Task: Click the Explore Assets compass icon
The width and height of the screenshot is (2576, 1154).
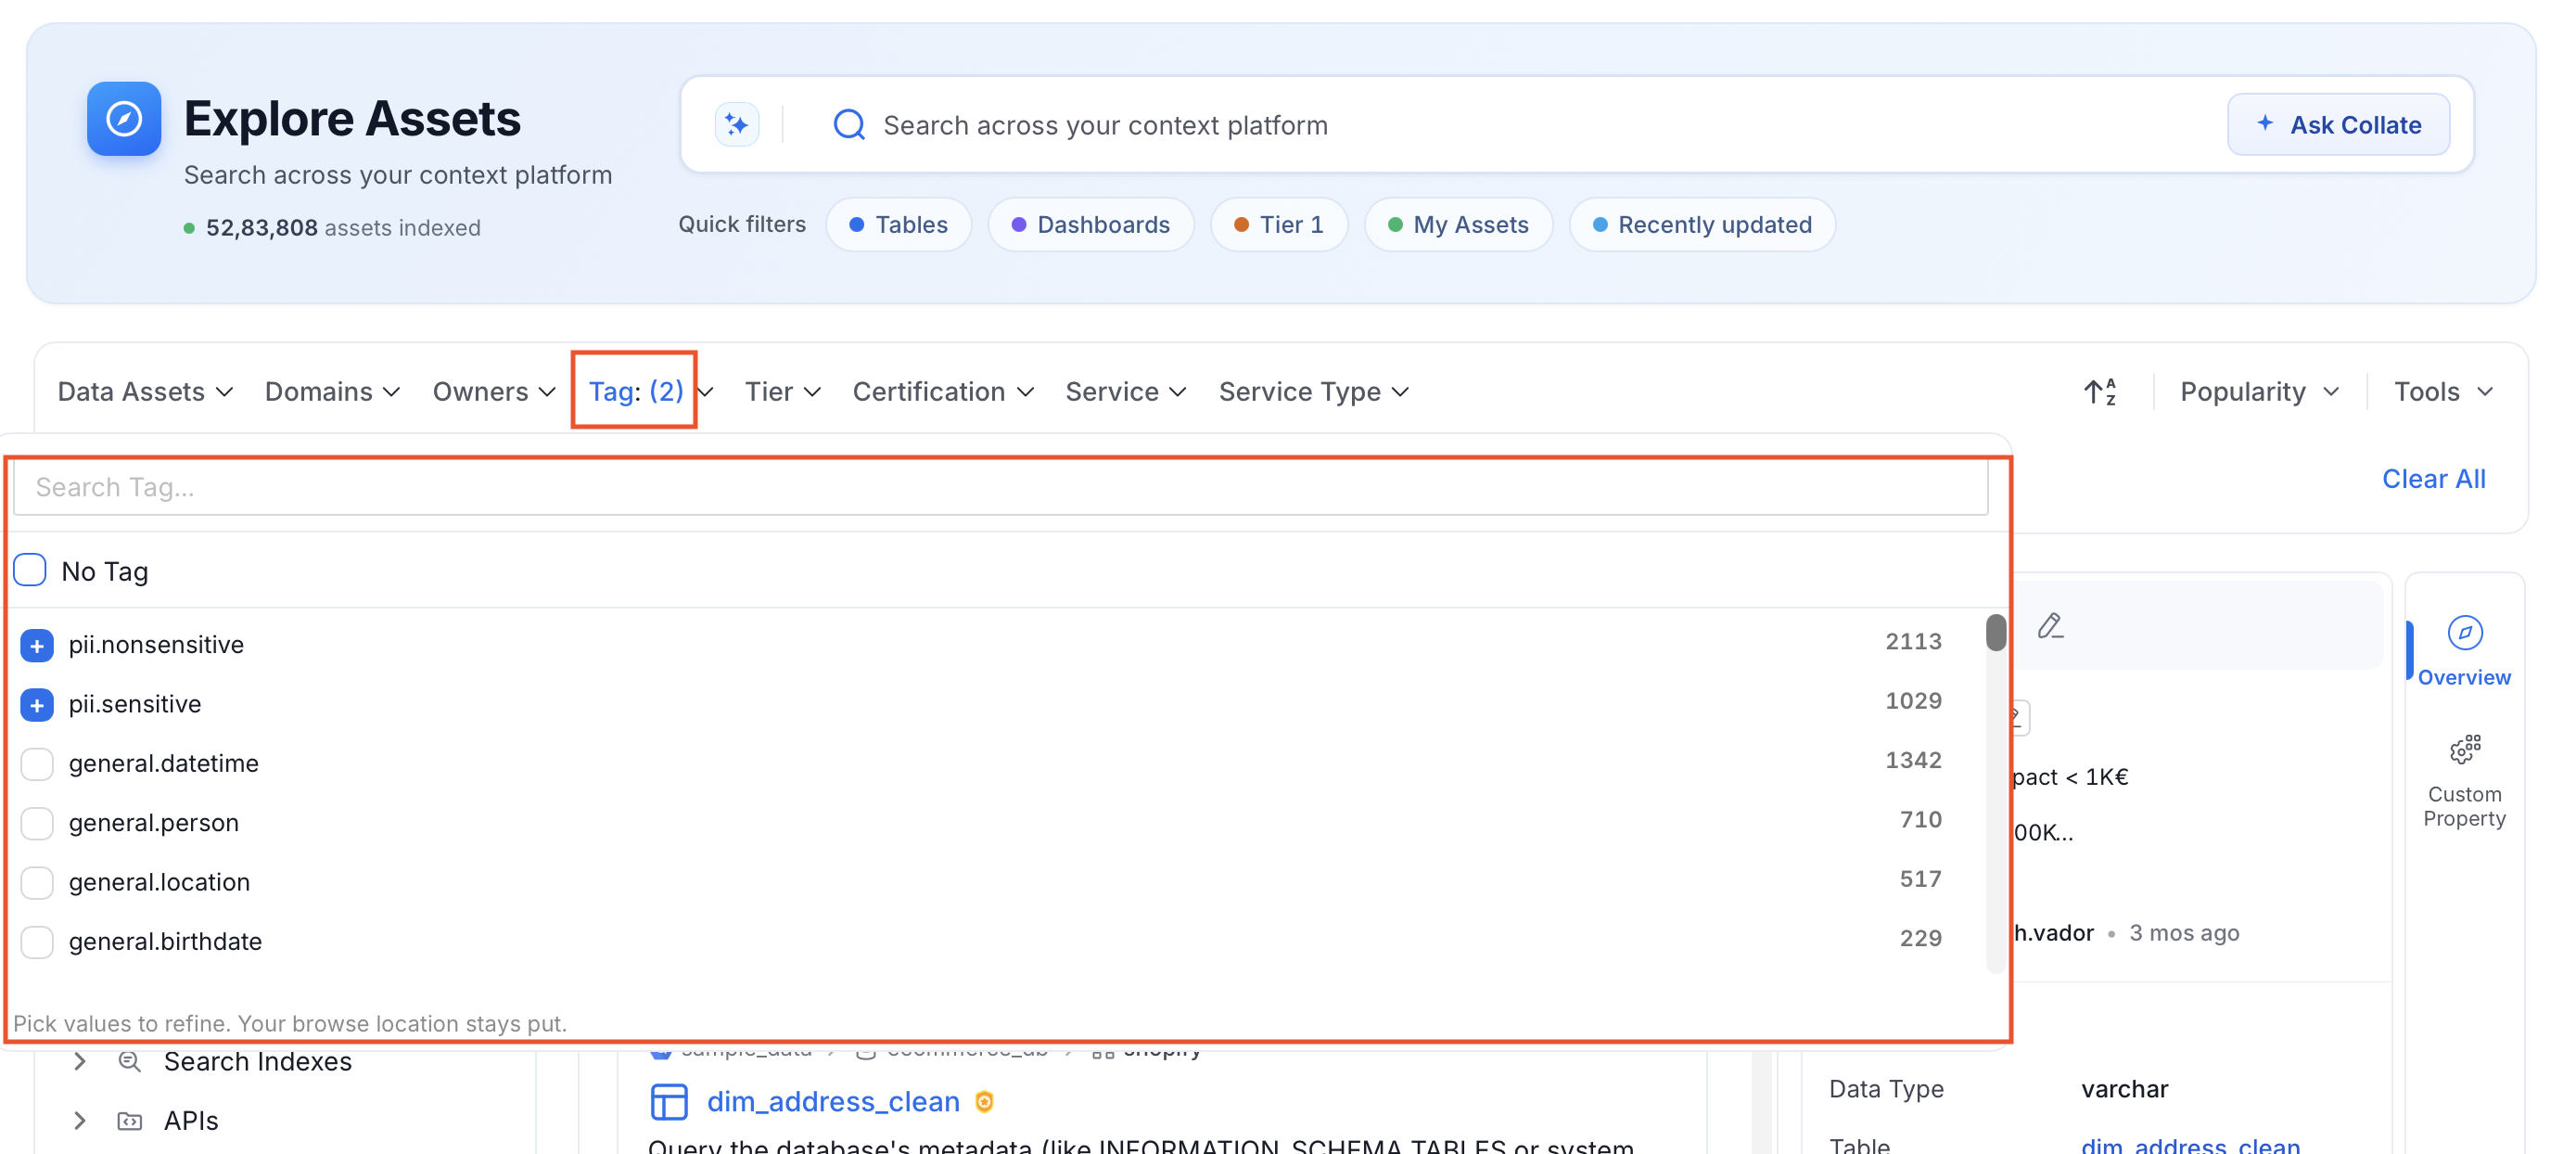Action: [124, 119]
